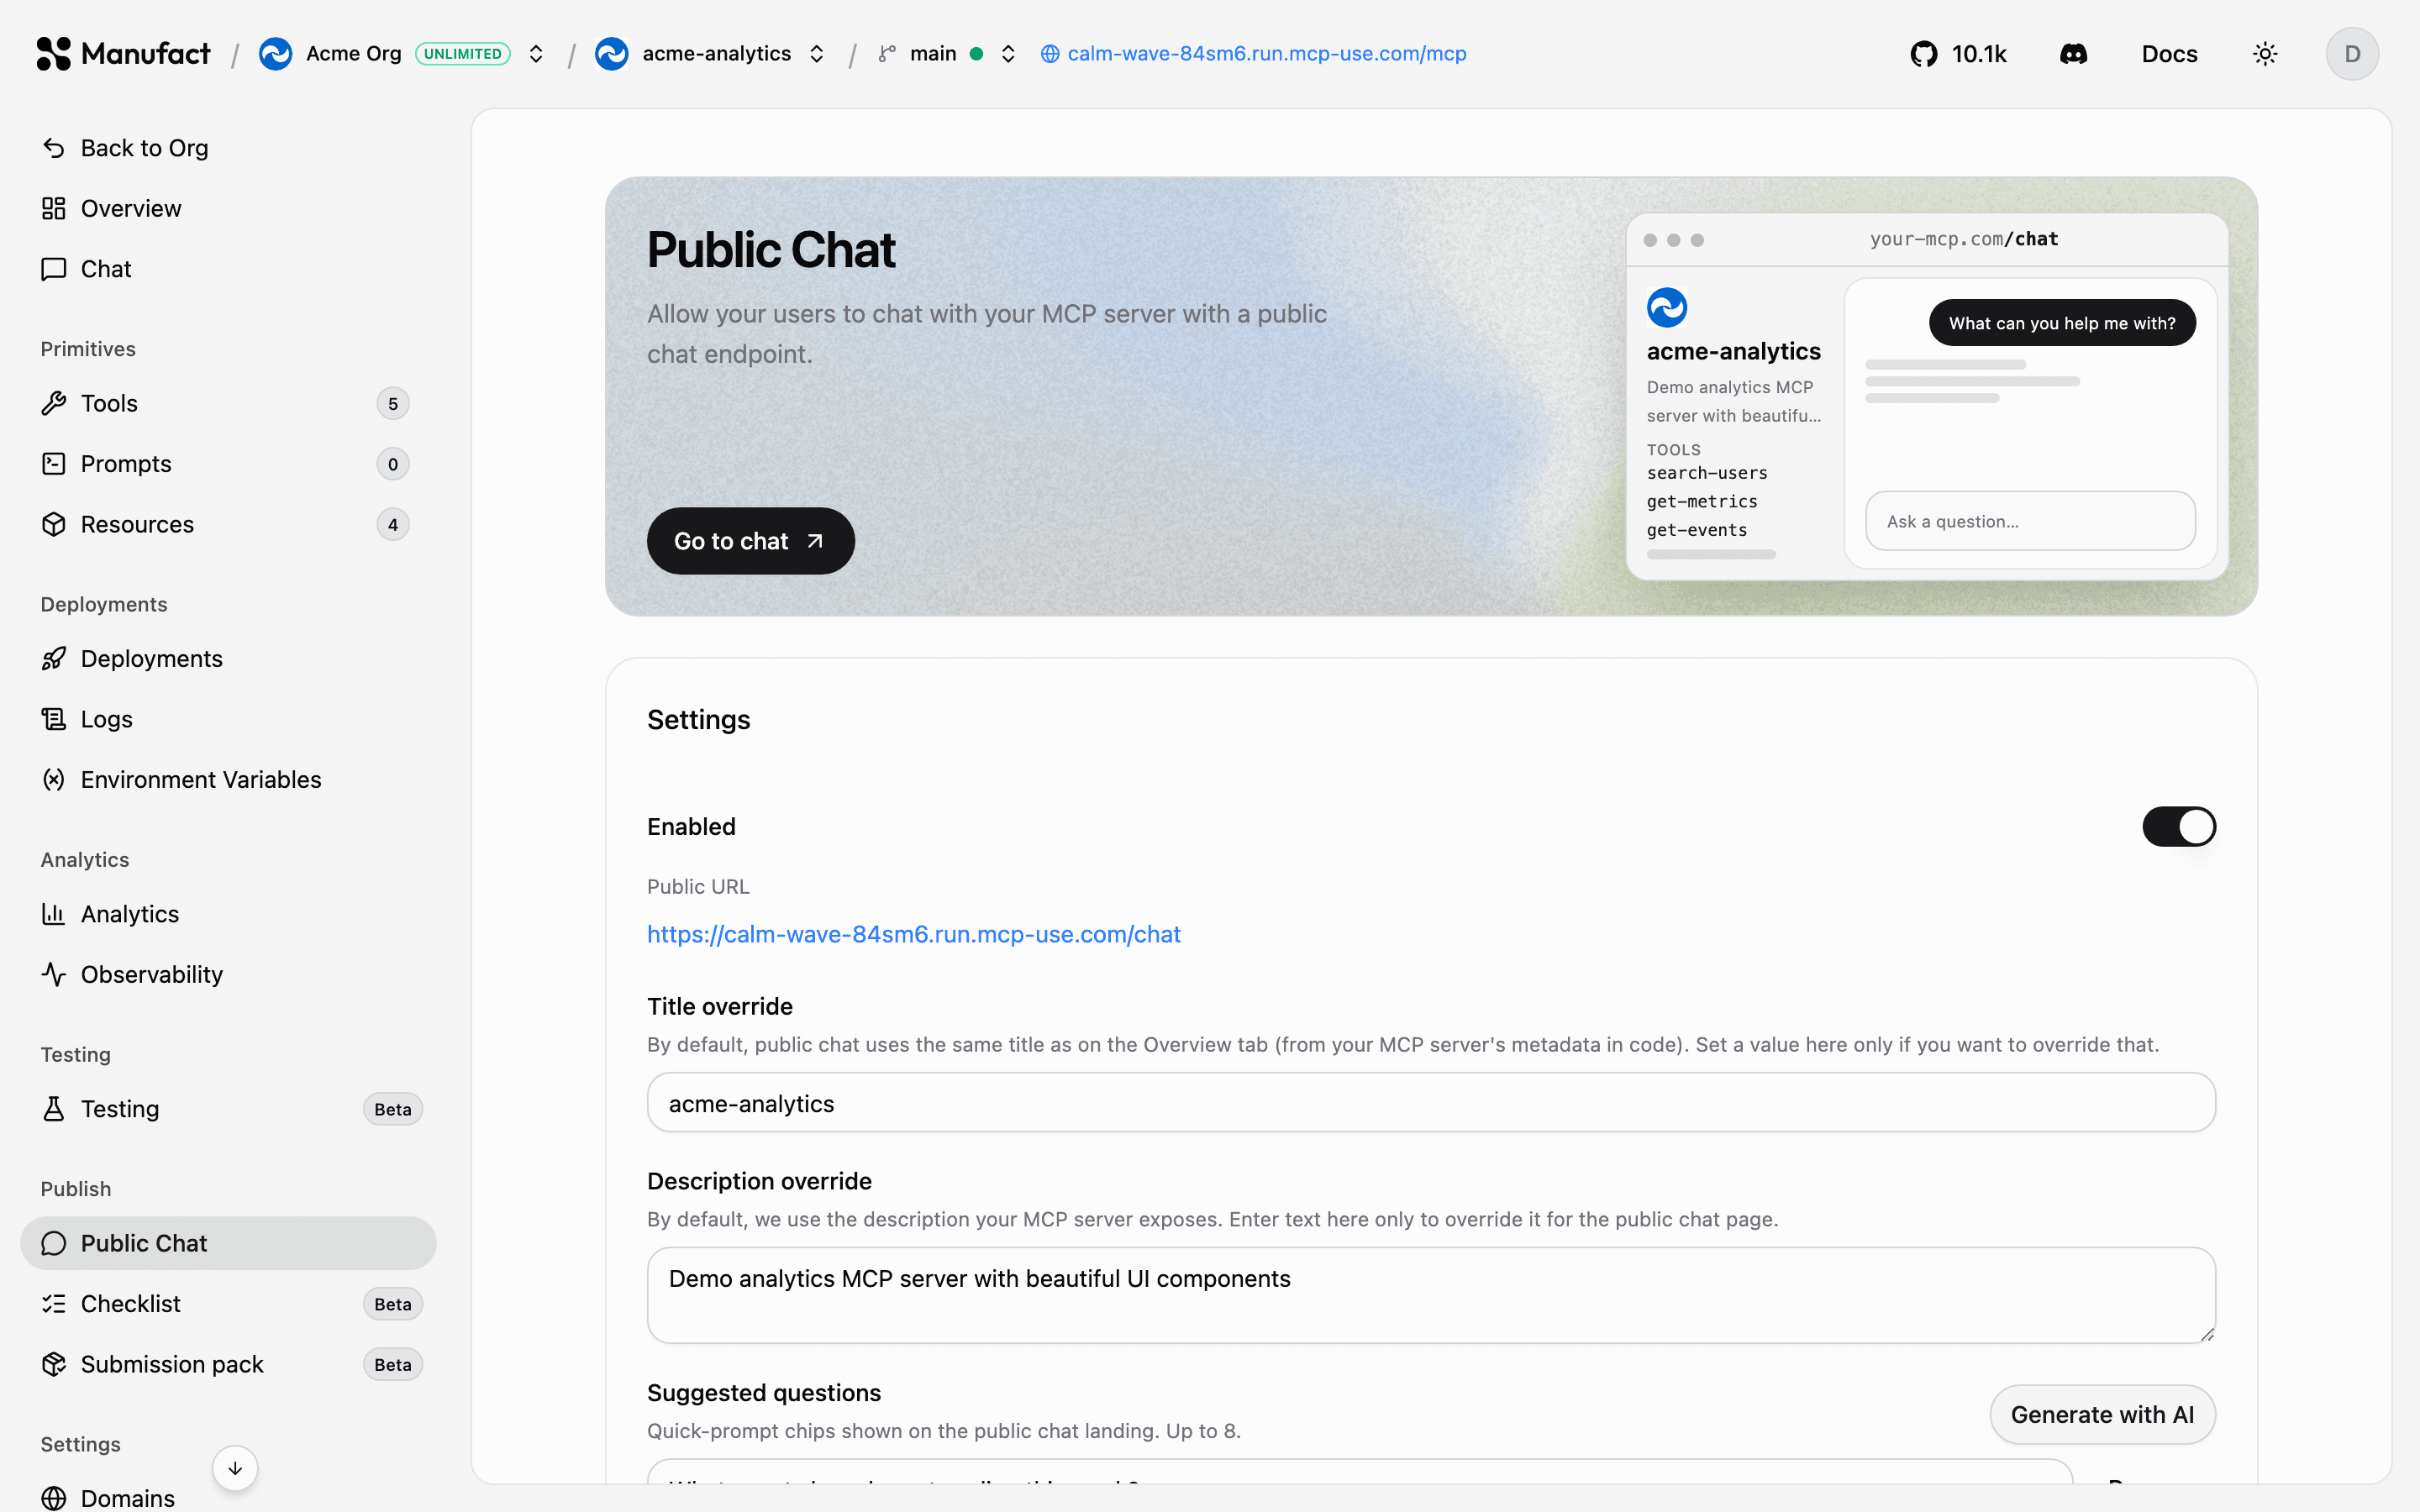
Task: Open the calm-wave MCP server URL link
Action: coord(1267,54)
